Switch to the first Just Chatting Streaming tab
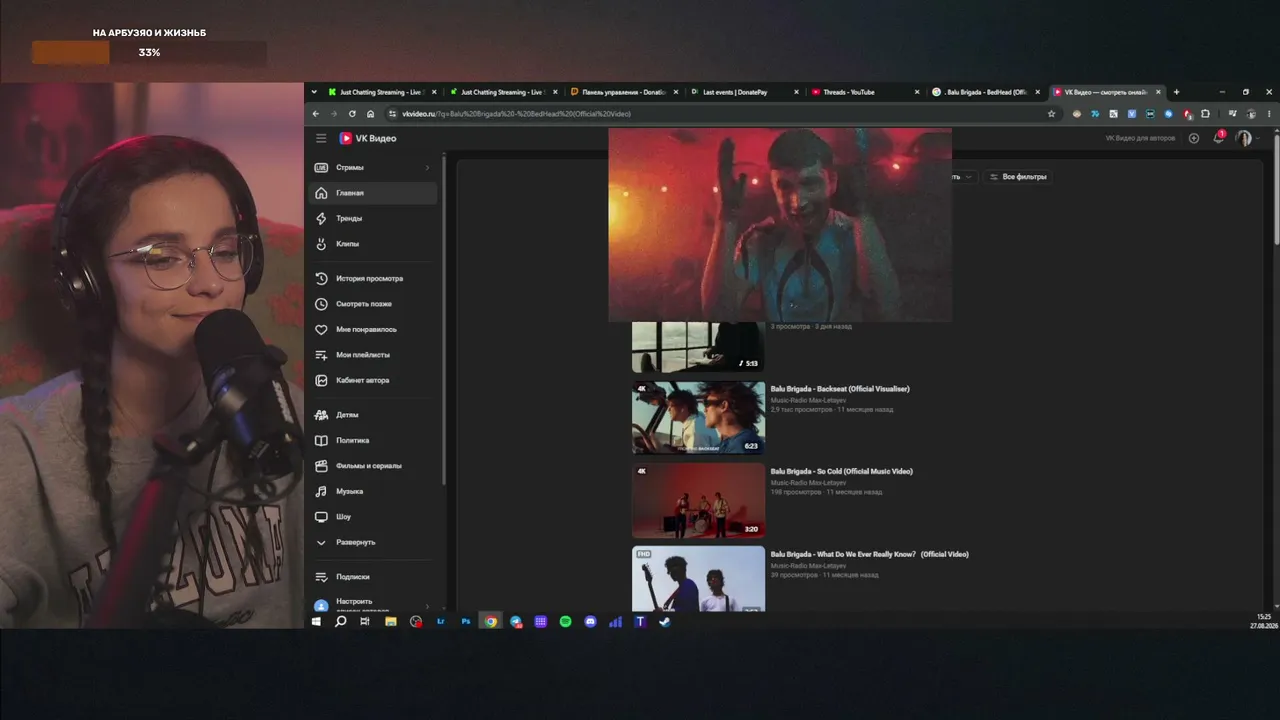This screenshot has height=720, width=1280. pos(383,92)
